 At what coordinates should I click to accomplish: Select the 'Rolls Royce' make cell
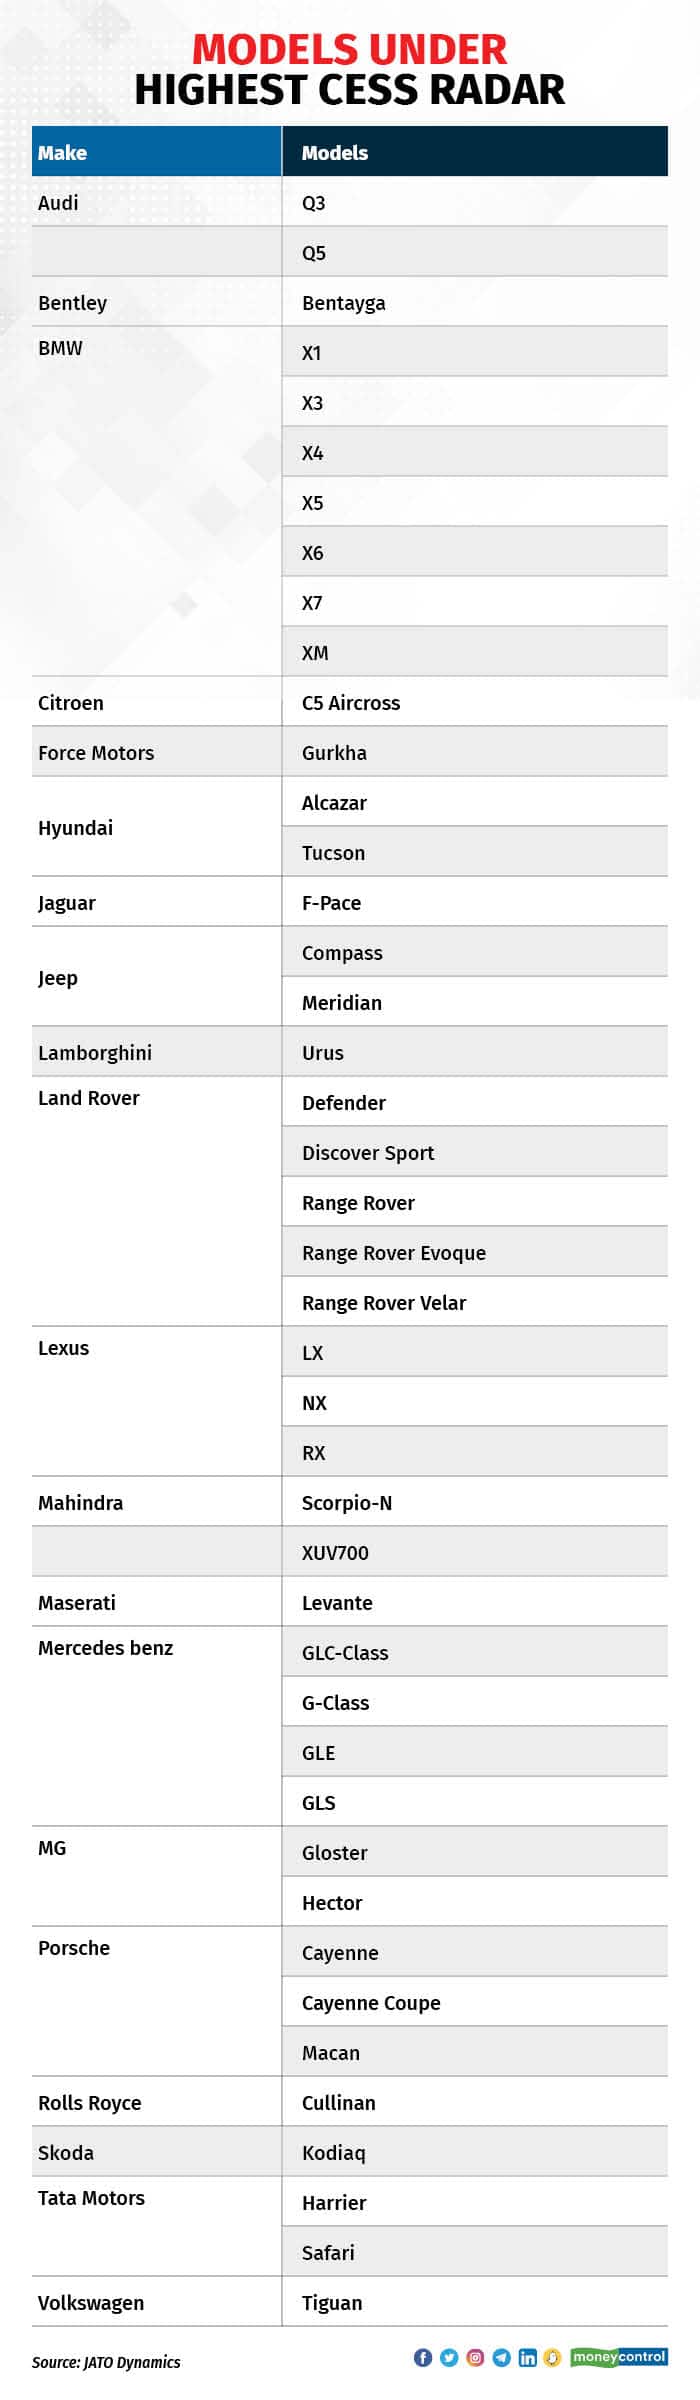90,2103
